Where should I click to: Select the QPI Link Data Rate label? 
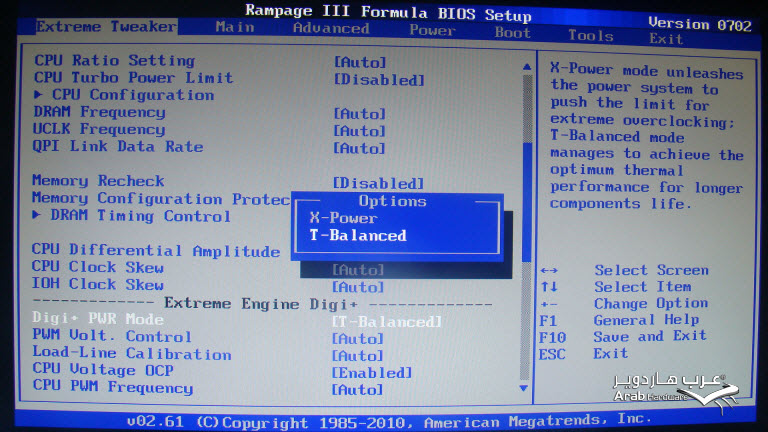coord(118,146)
